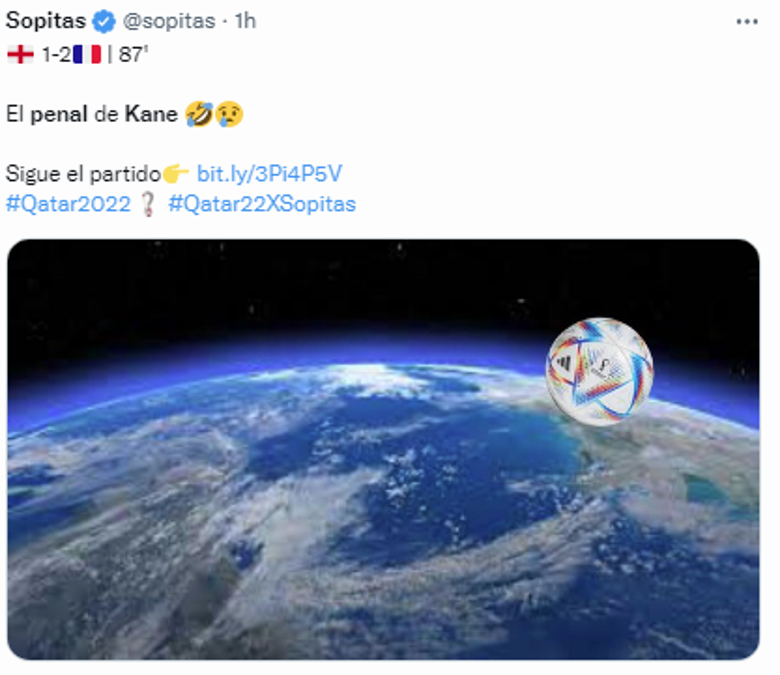The image size is (780, 675).
Task: Click the England flag emoji
Action: tap(20, 55)
